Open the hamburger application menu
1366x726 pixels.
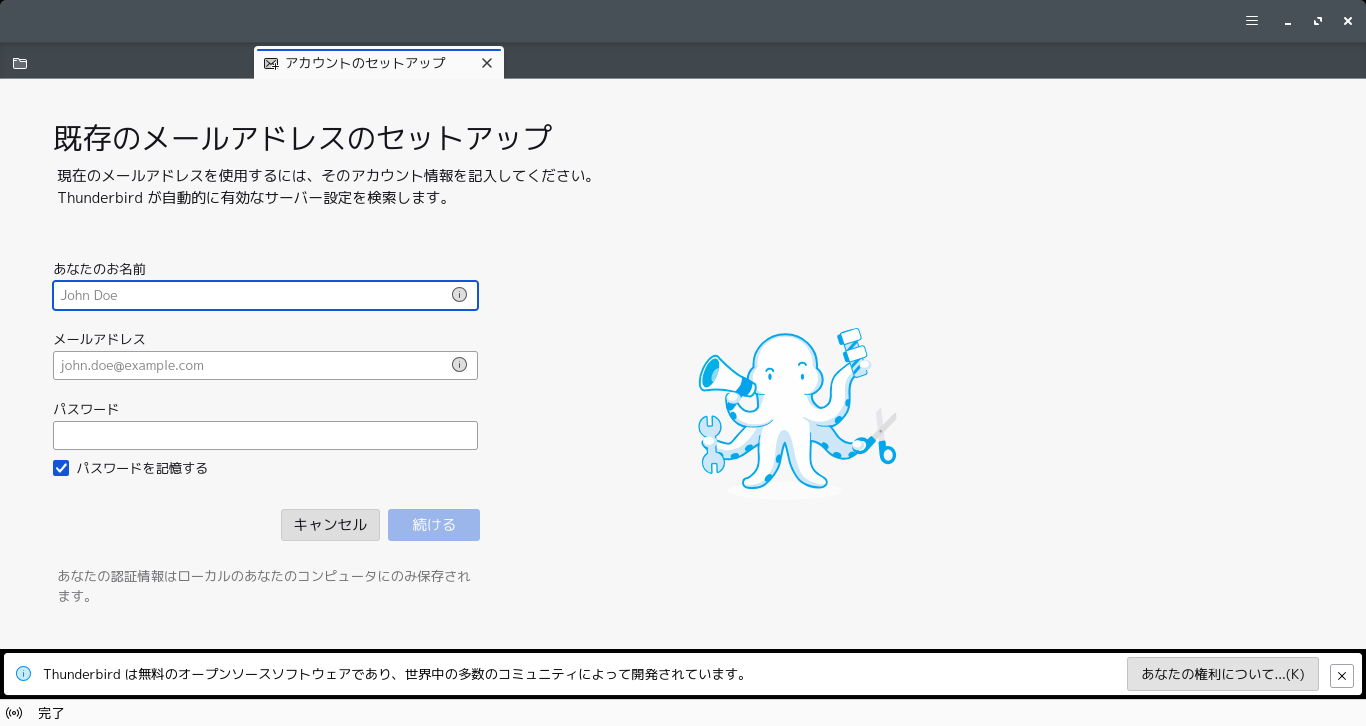point(1252,20)
